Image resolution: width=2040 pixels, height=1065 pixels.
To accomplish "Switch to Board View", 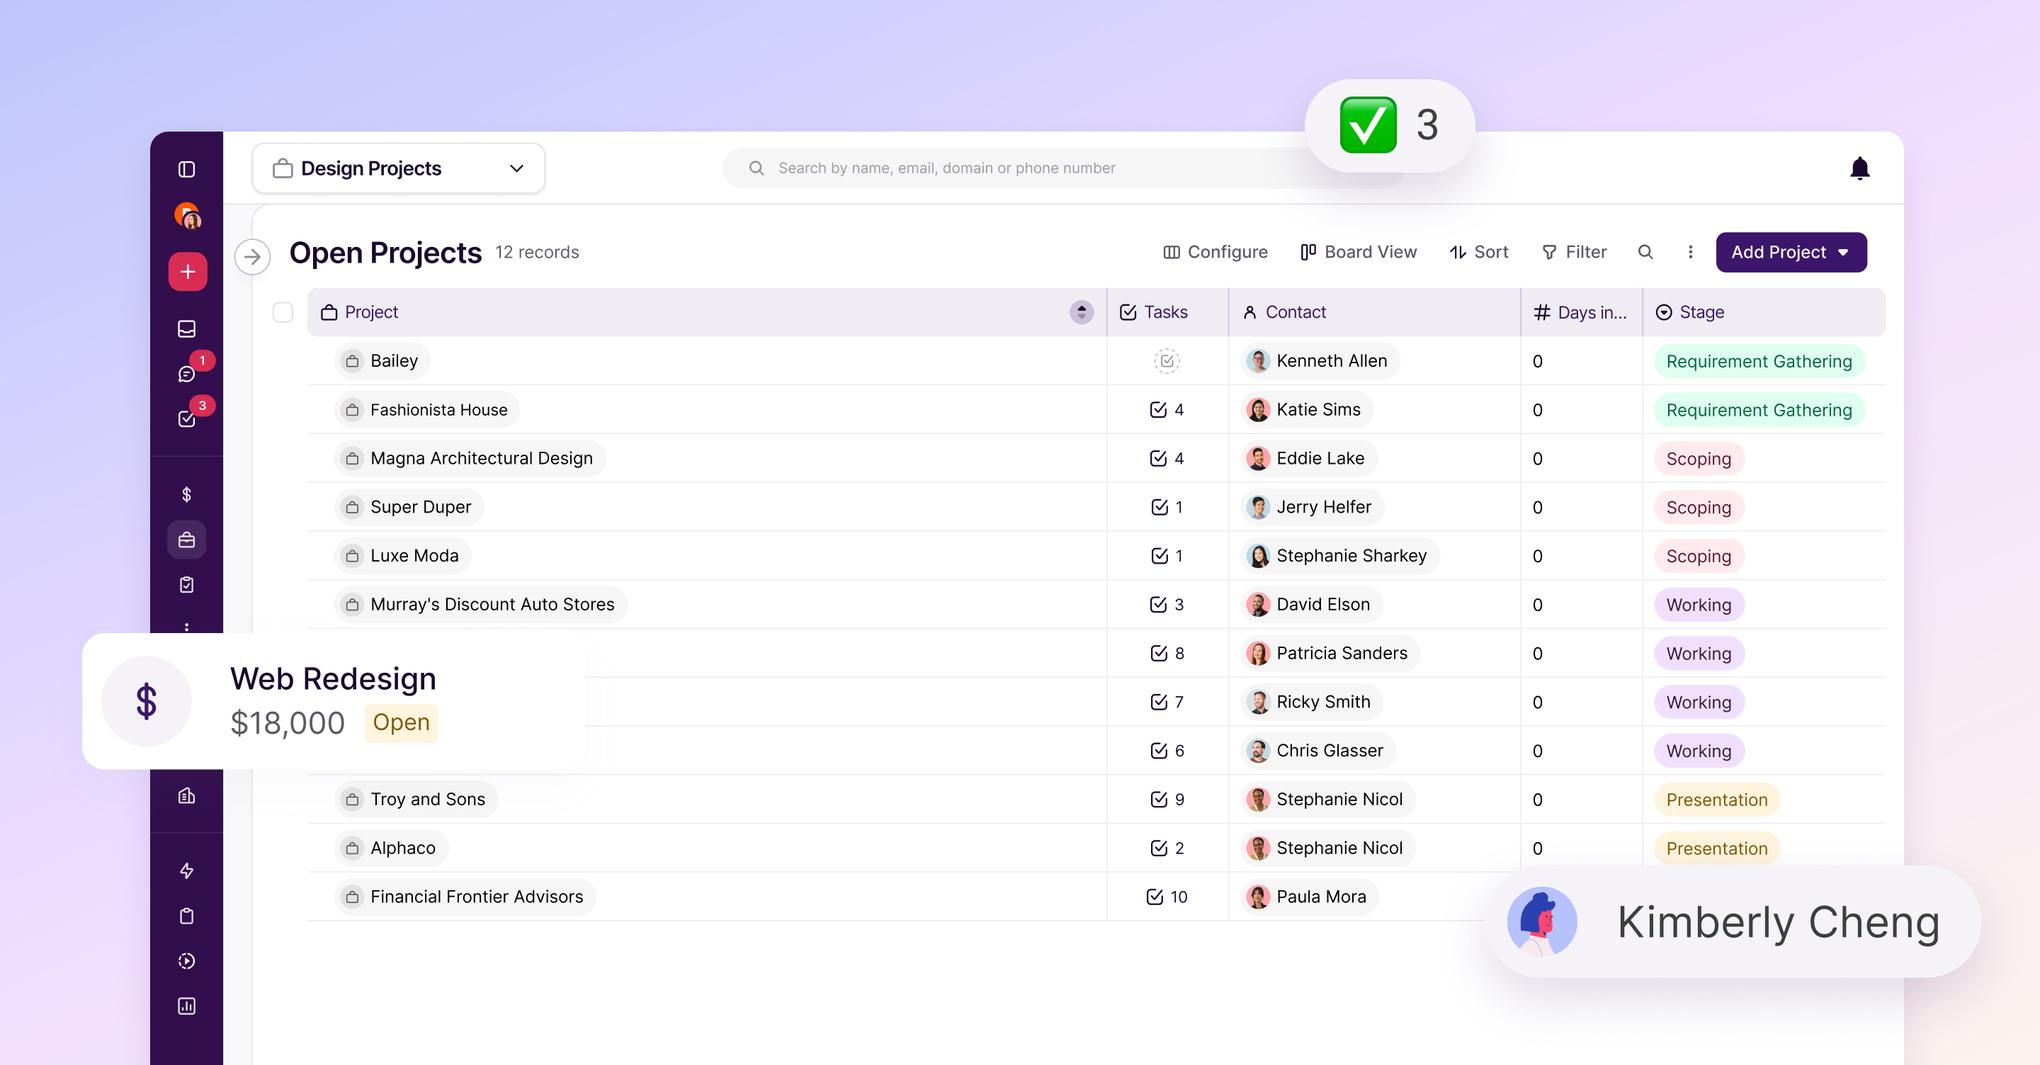I will coord(1358,252).
